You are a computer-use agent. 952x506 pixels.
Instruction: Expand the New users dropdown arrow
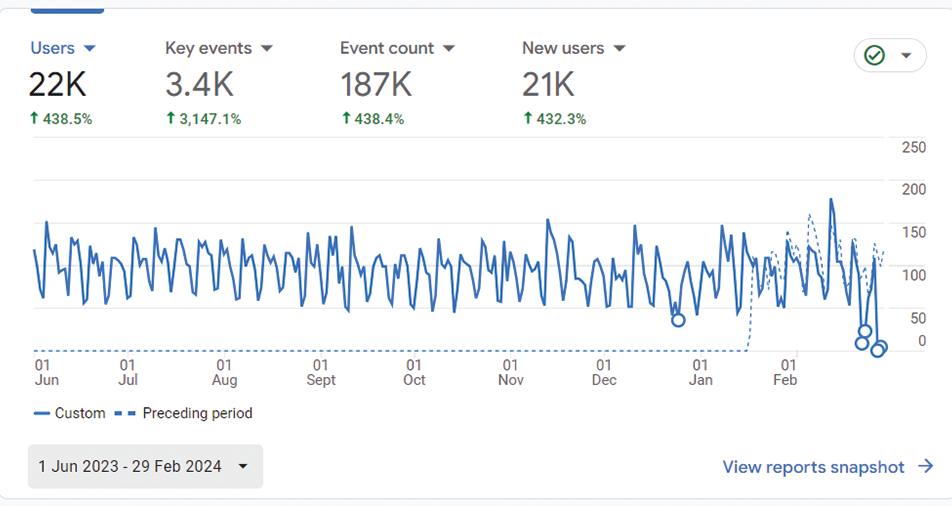tap(619, 49)
